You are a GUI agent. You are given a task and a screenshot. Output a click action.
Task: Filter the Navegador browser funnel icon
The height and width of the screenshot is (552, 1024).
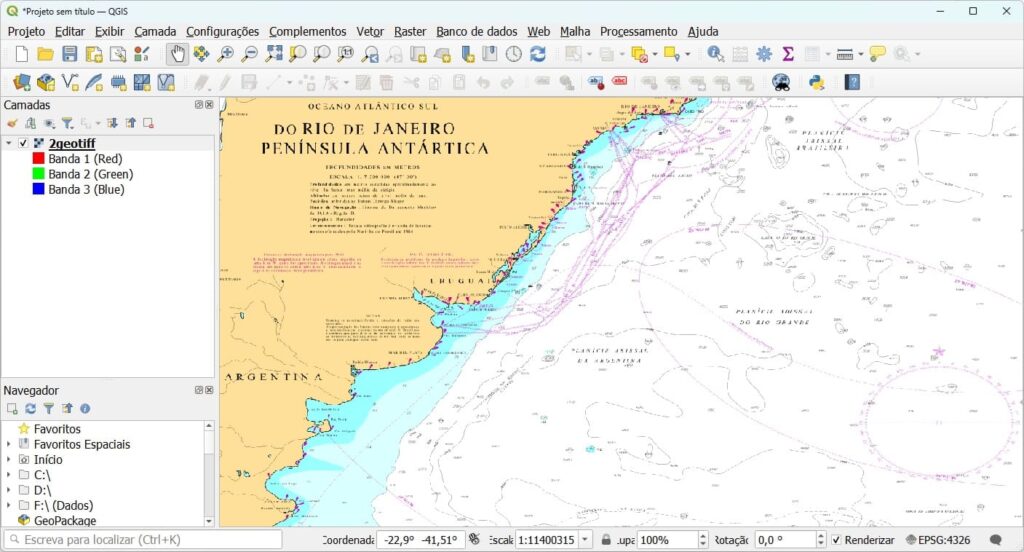[x=48, y=408]
